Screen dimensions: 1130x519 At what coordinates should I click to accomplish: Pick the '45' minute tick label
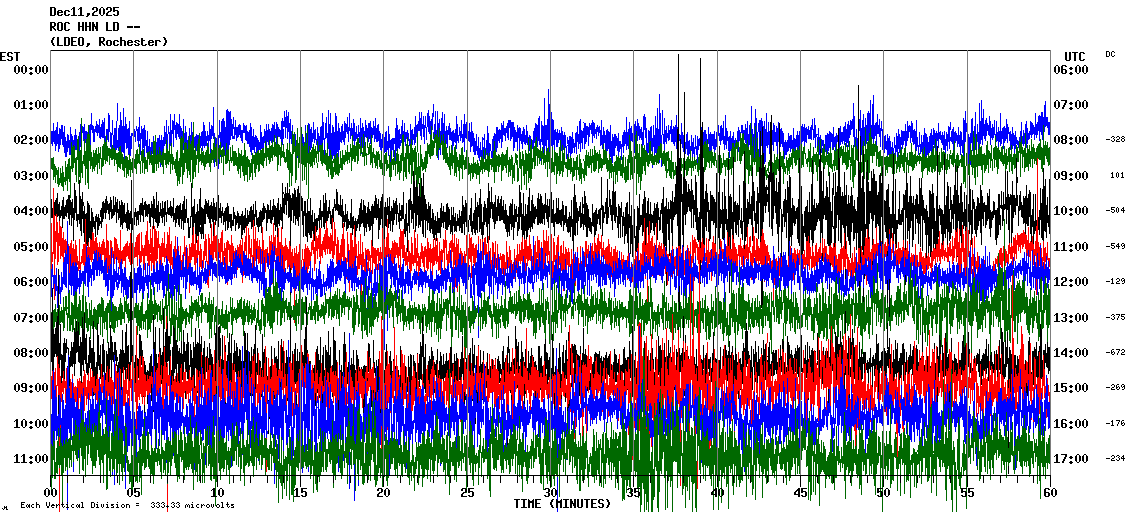[800, 492]
